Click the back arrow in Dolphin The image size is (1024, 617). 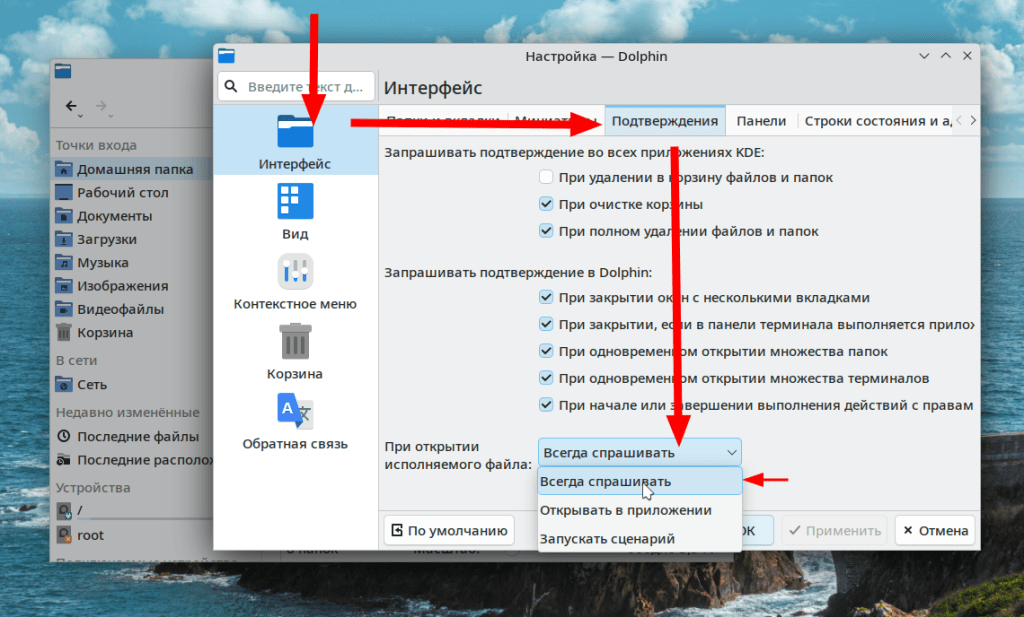click(71, 106)
